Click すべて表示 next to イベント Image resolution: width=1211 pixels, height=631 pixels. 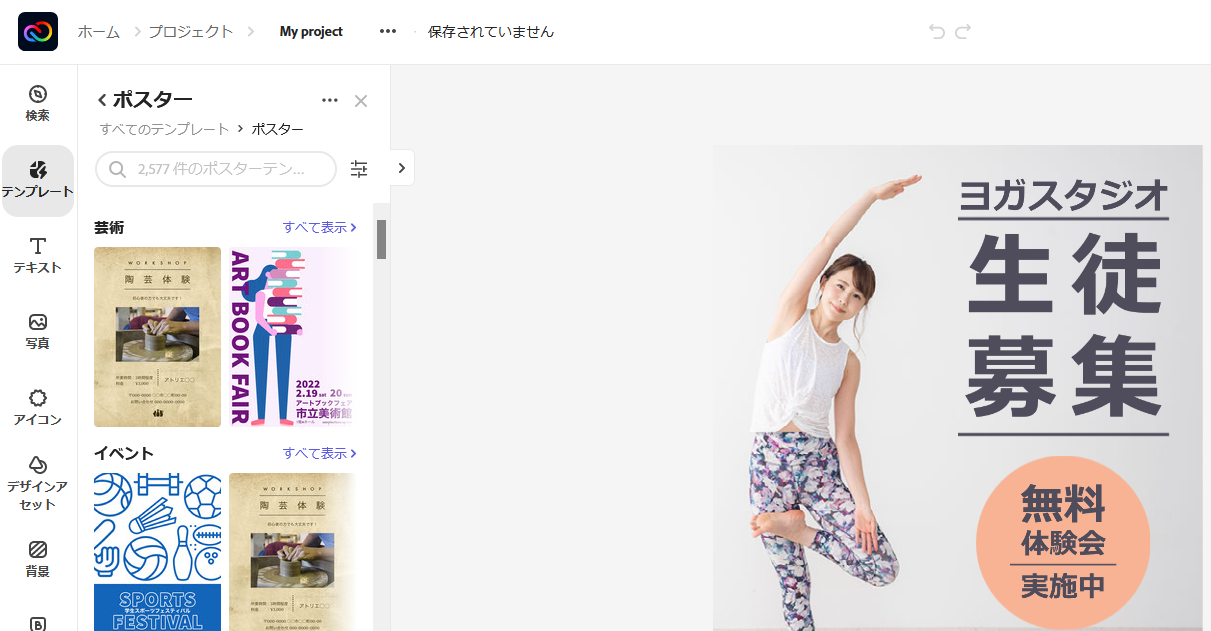319,453
